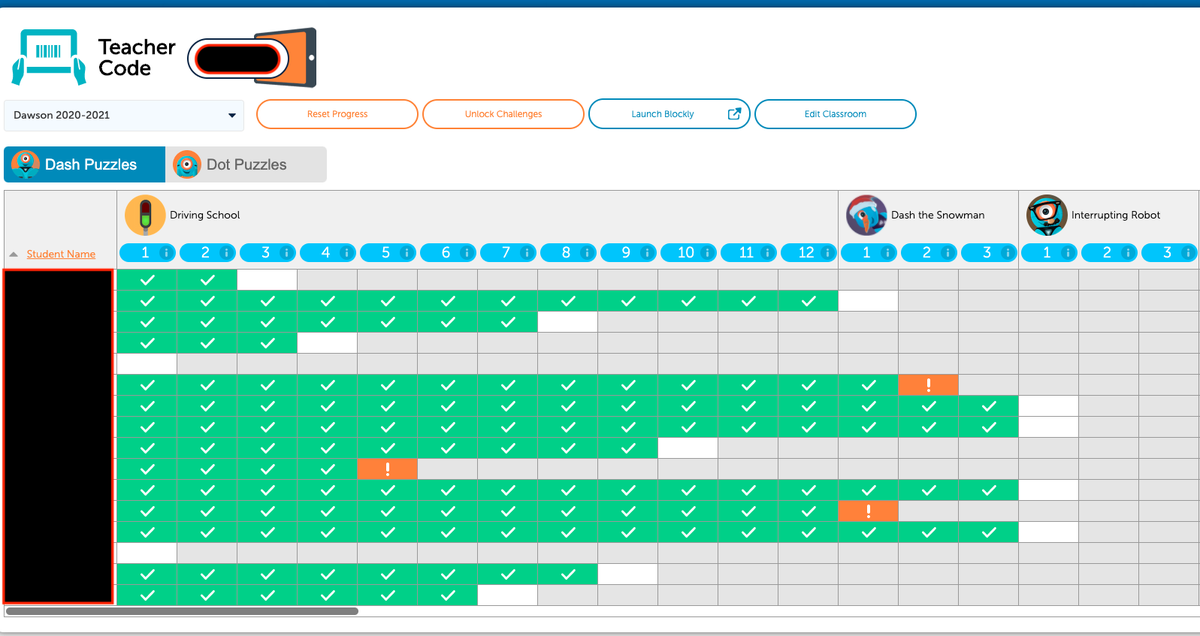Click the Interrupting Robot avatar icon
Screen dimensions: 1200x636
point(1047,215)
